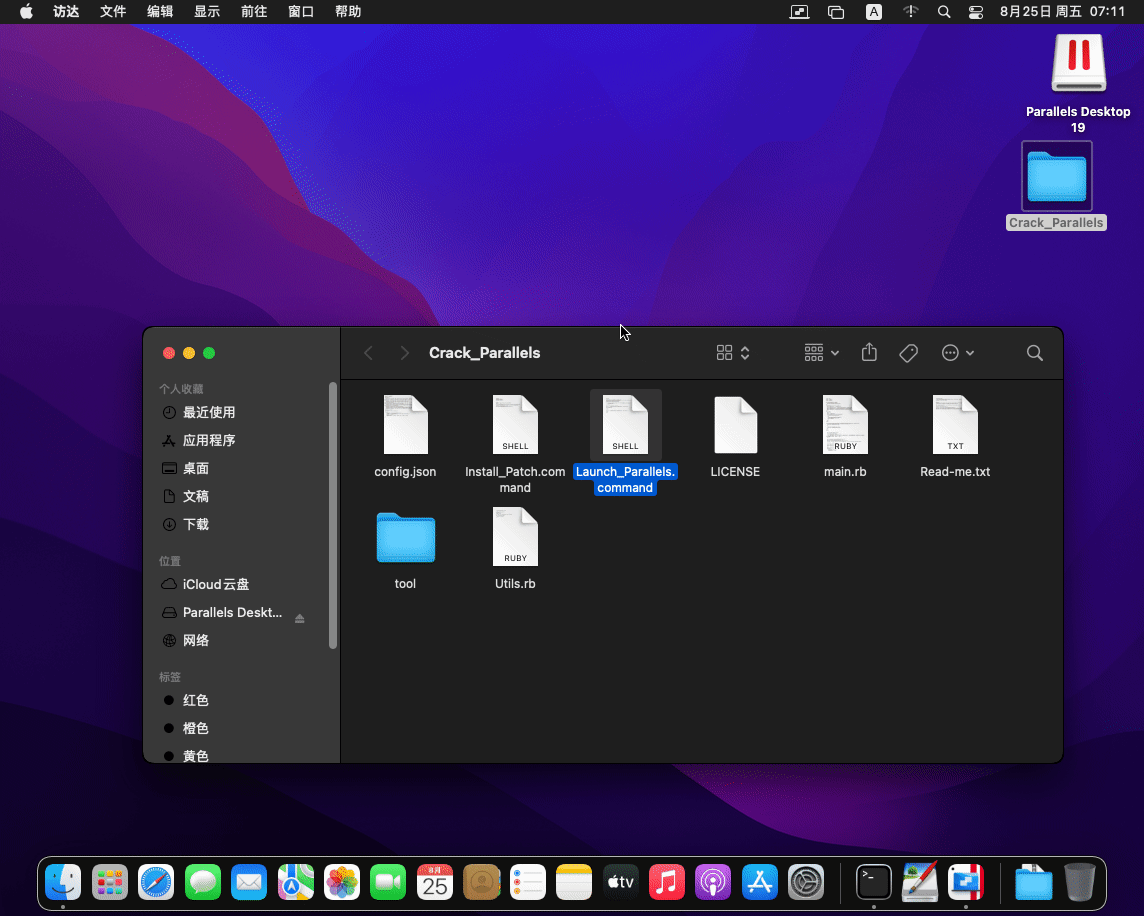Screen dimensions: 1144x916
Task: Open Maps from the Dock
Action: pos(295,882)
